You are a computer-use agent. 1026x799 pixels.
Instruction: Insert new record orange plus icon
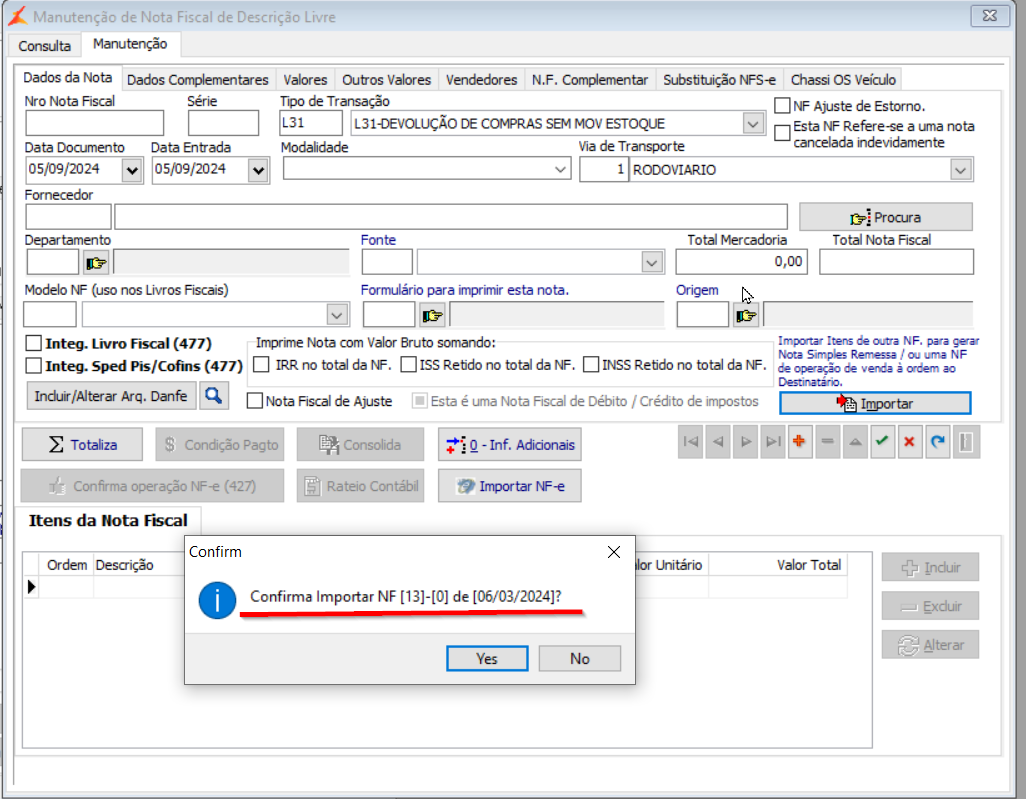tap(800, 442)
